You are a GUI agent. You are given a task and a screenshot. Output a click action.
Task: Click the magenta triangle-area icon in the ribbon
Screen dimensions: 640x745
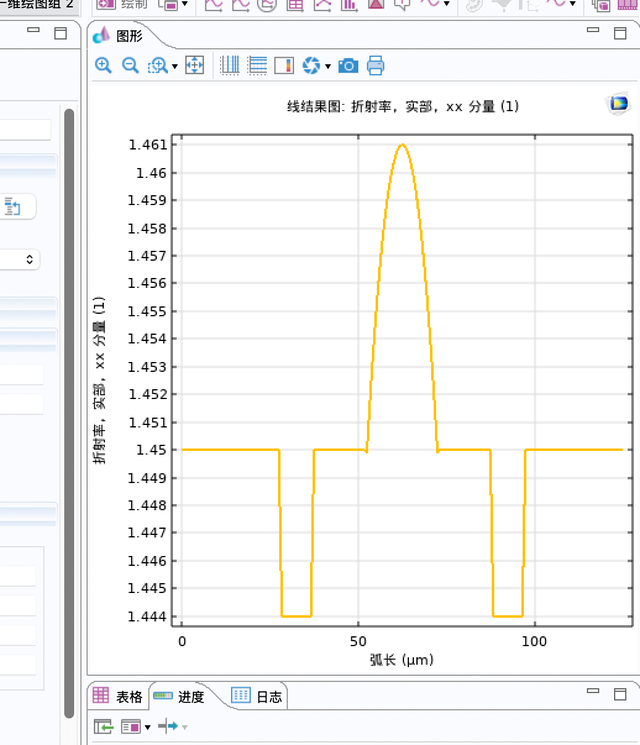(376, 4)
